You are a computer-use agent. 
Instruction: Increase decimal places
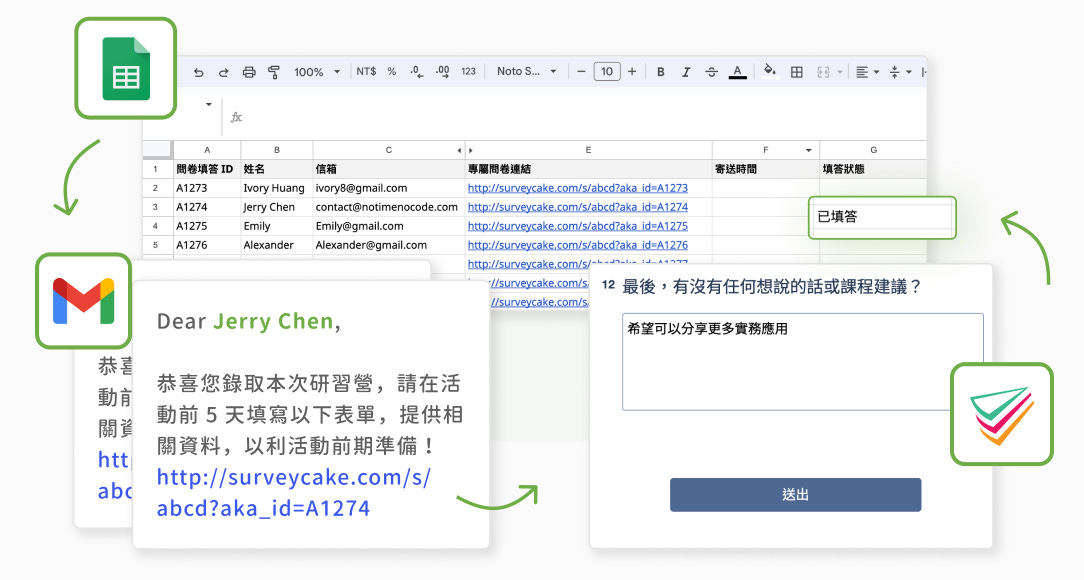[442, 71]
